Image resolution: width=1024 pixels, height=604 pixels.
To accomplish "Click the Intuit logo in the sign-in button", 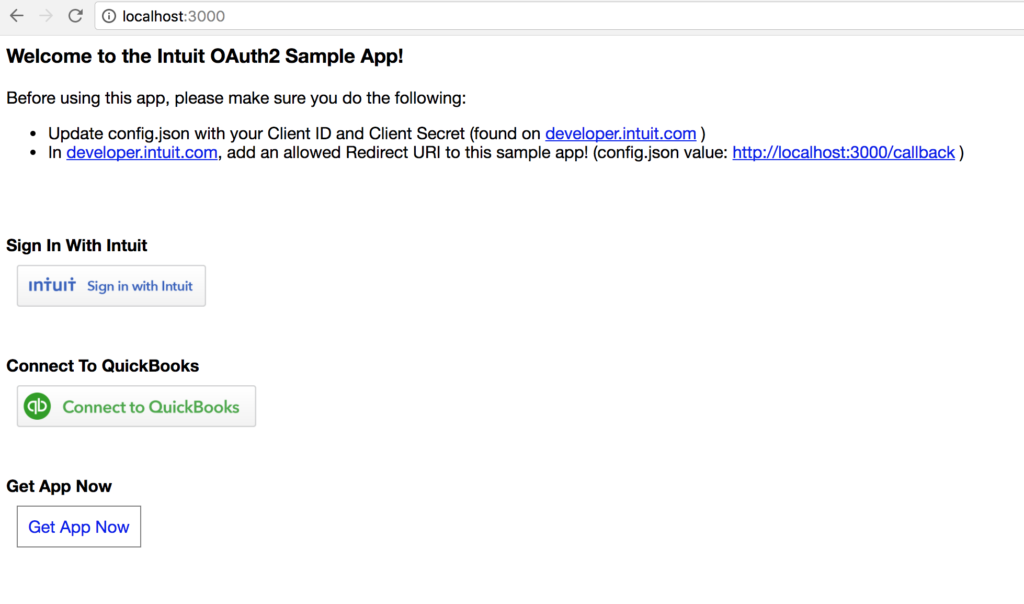I will tap(52, 285).
